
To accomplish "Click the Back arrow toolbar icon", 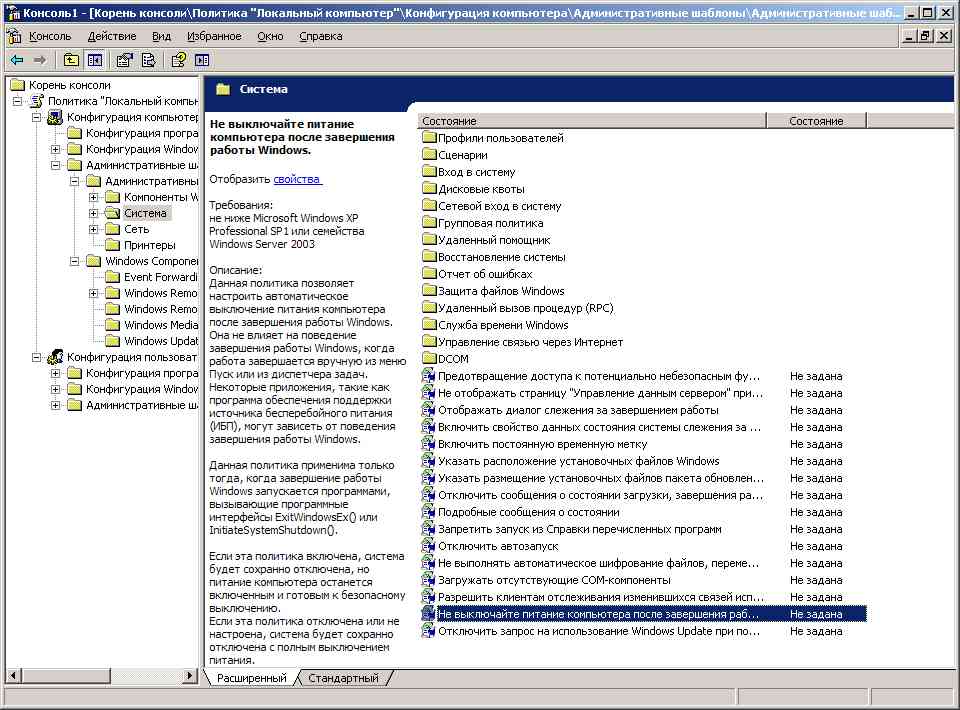I will [17, 60].
